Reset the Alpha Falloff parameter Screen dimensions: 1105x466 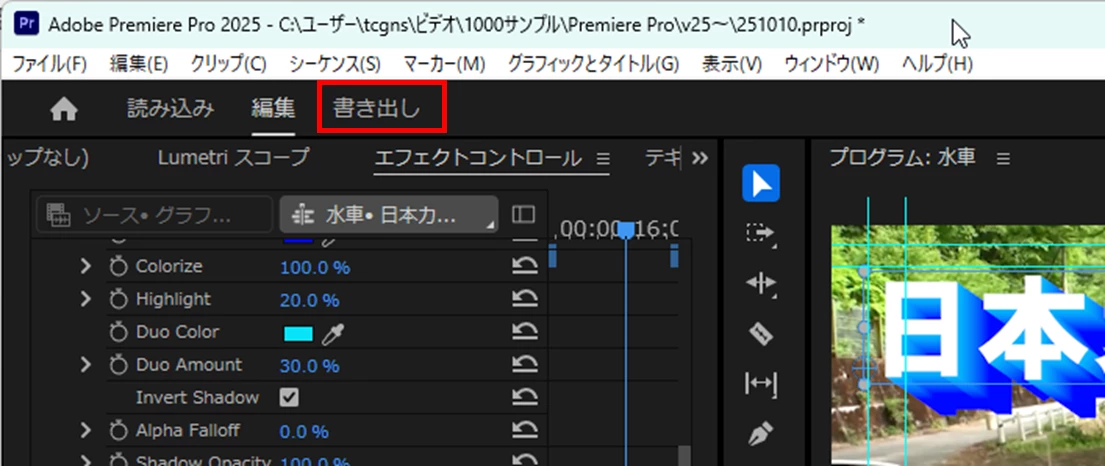(x=525, y=430)
